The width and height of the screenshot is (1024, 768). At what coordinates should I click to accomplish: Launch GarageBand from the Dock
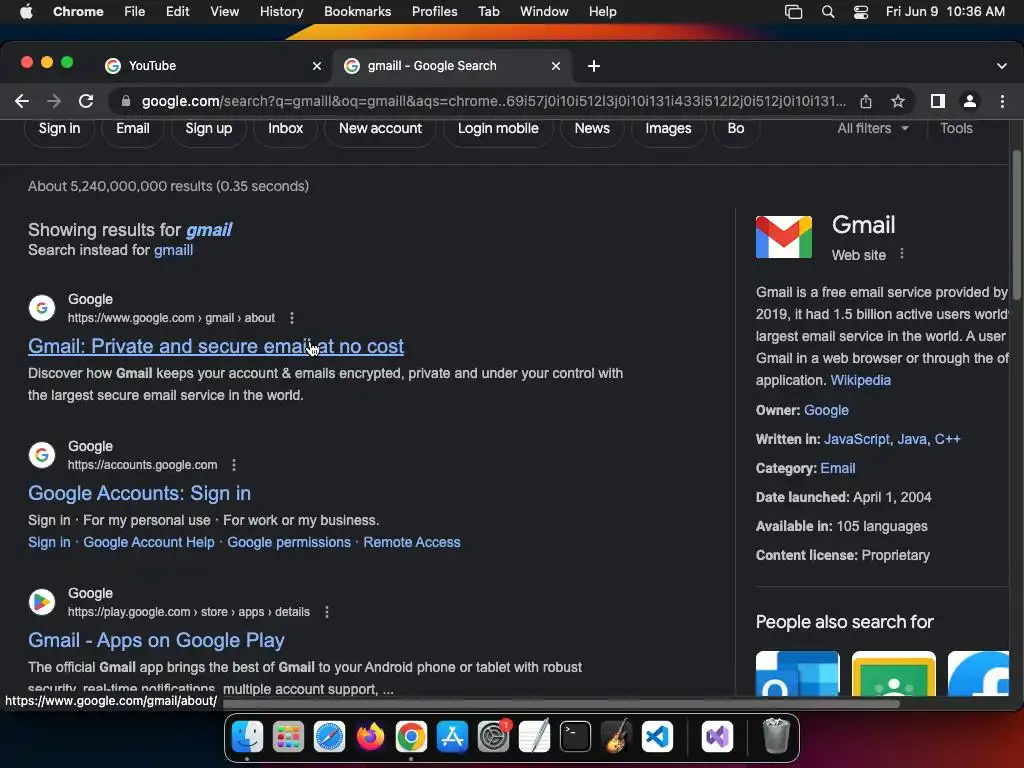pos(616,737)
